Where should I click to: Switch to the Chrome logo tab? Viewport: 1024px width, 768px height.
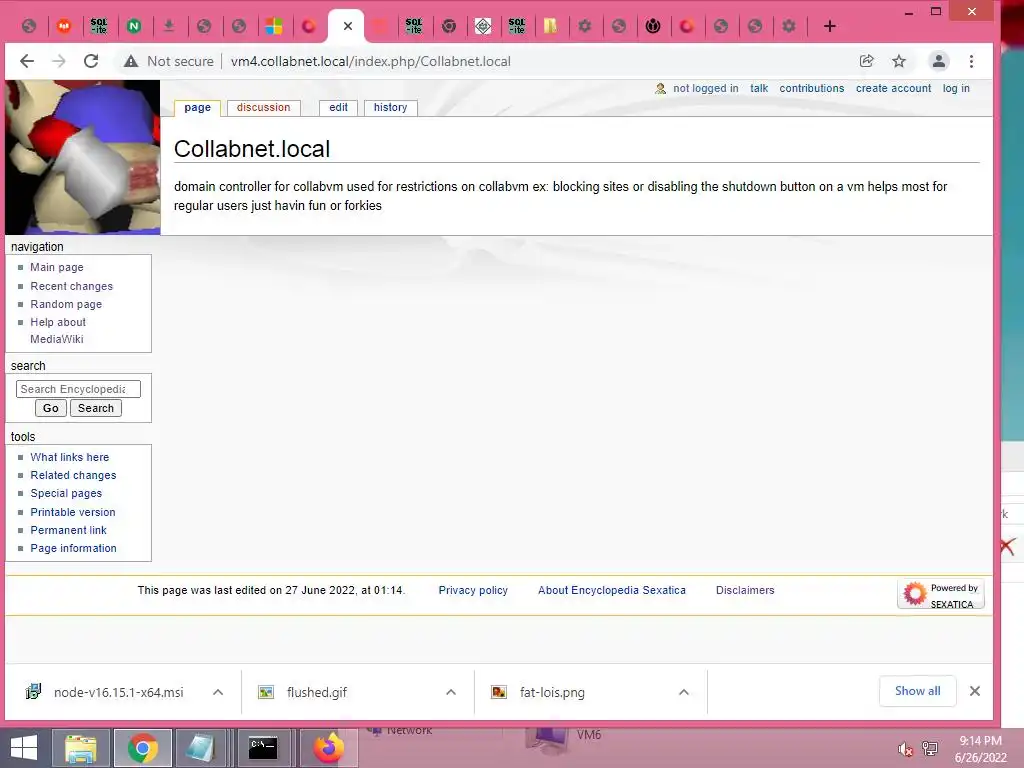449,26
